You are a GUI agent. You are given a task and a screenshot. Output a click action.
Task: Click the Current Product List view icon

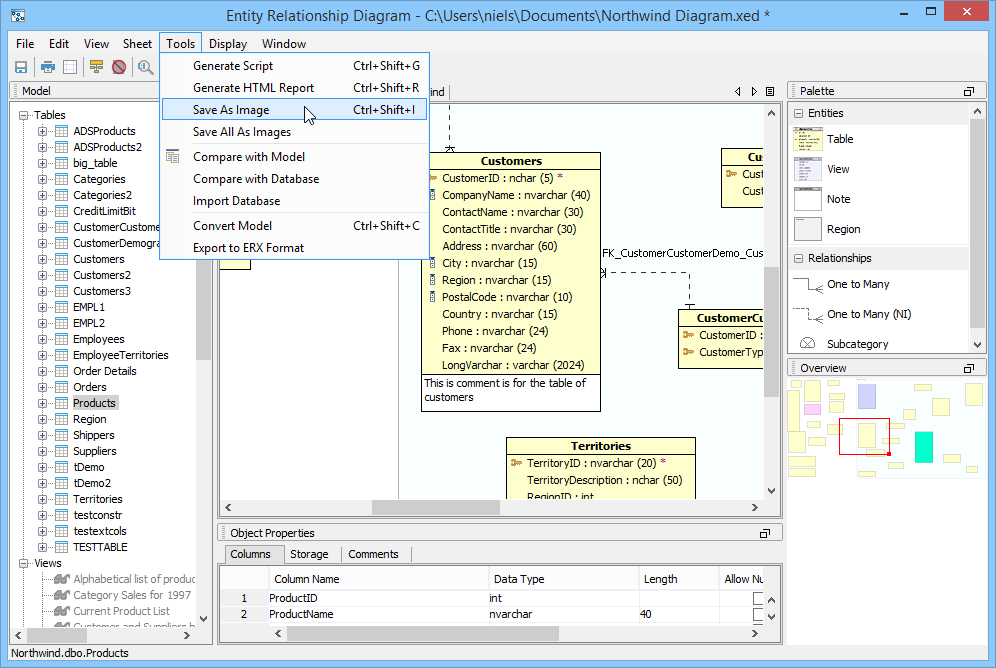tap(62, 611)
